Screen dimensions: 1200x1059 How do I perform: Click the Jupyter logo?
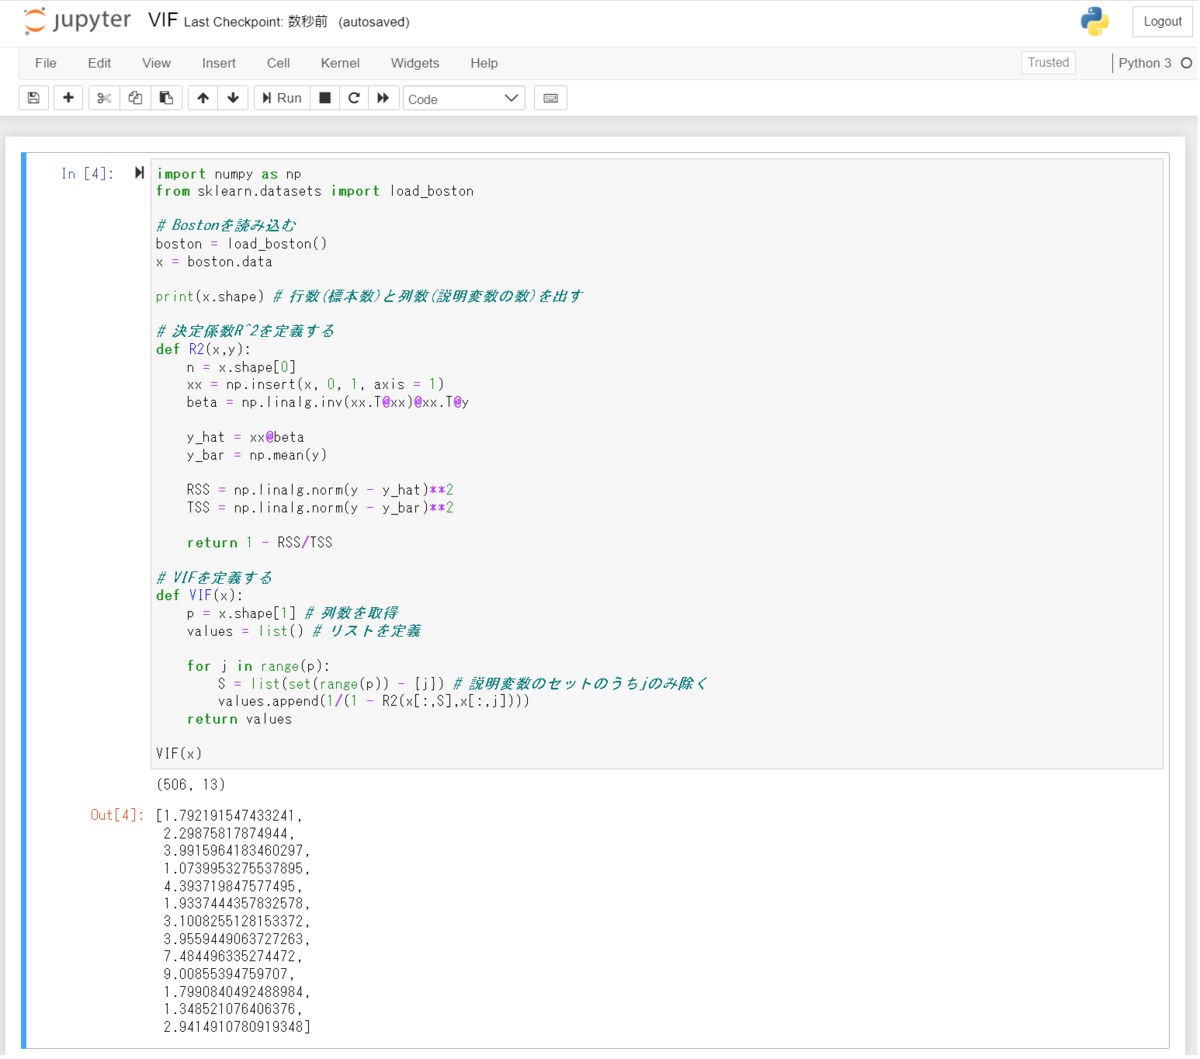[77, 21]
